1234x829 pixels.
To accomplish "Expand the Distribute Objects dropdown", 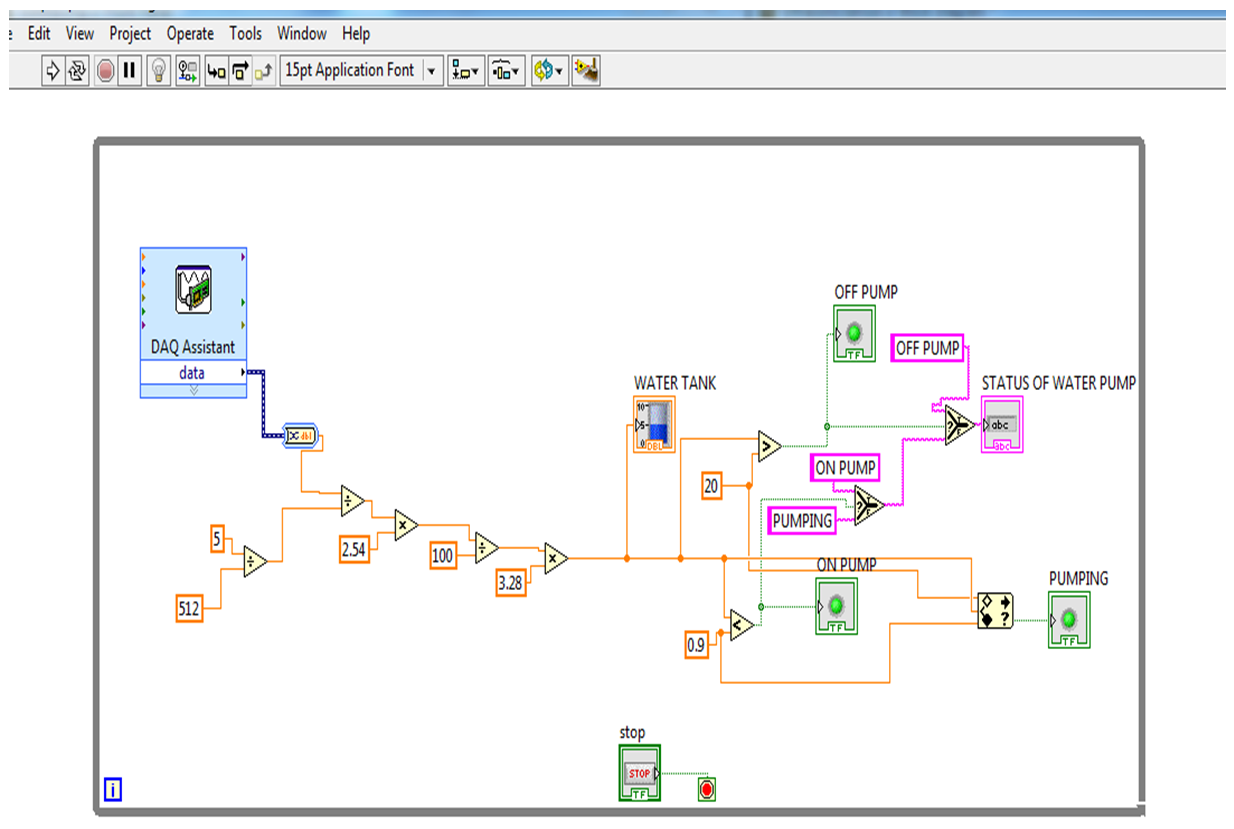I will pyautogui.click(x=506, y=71).
